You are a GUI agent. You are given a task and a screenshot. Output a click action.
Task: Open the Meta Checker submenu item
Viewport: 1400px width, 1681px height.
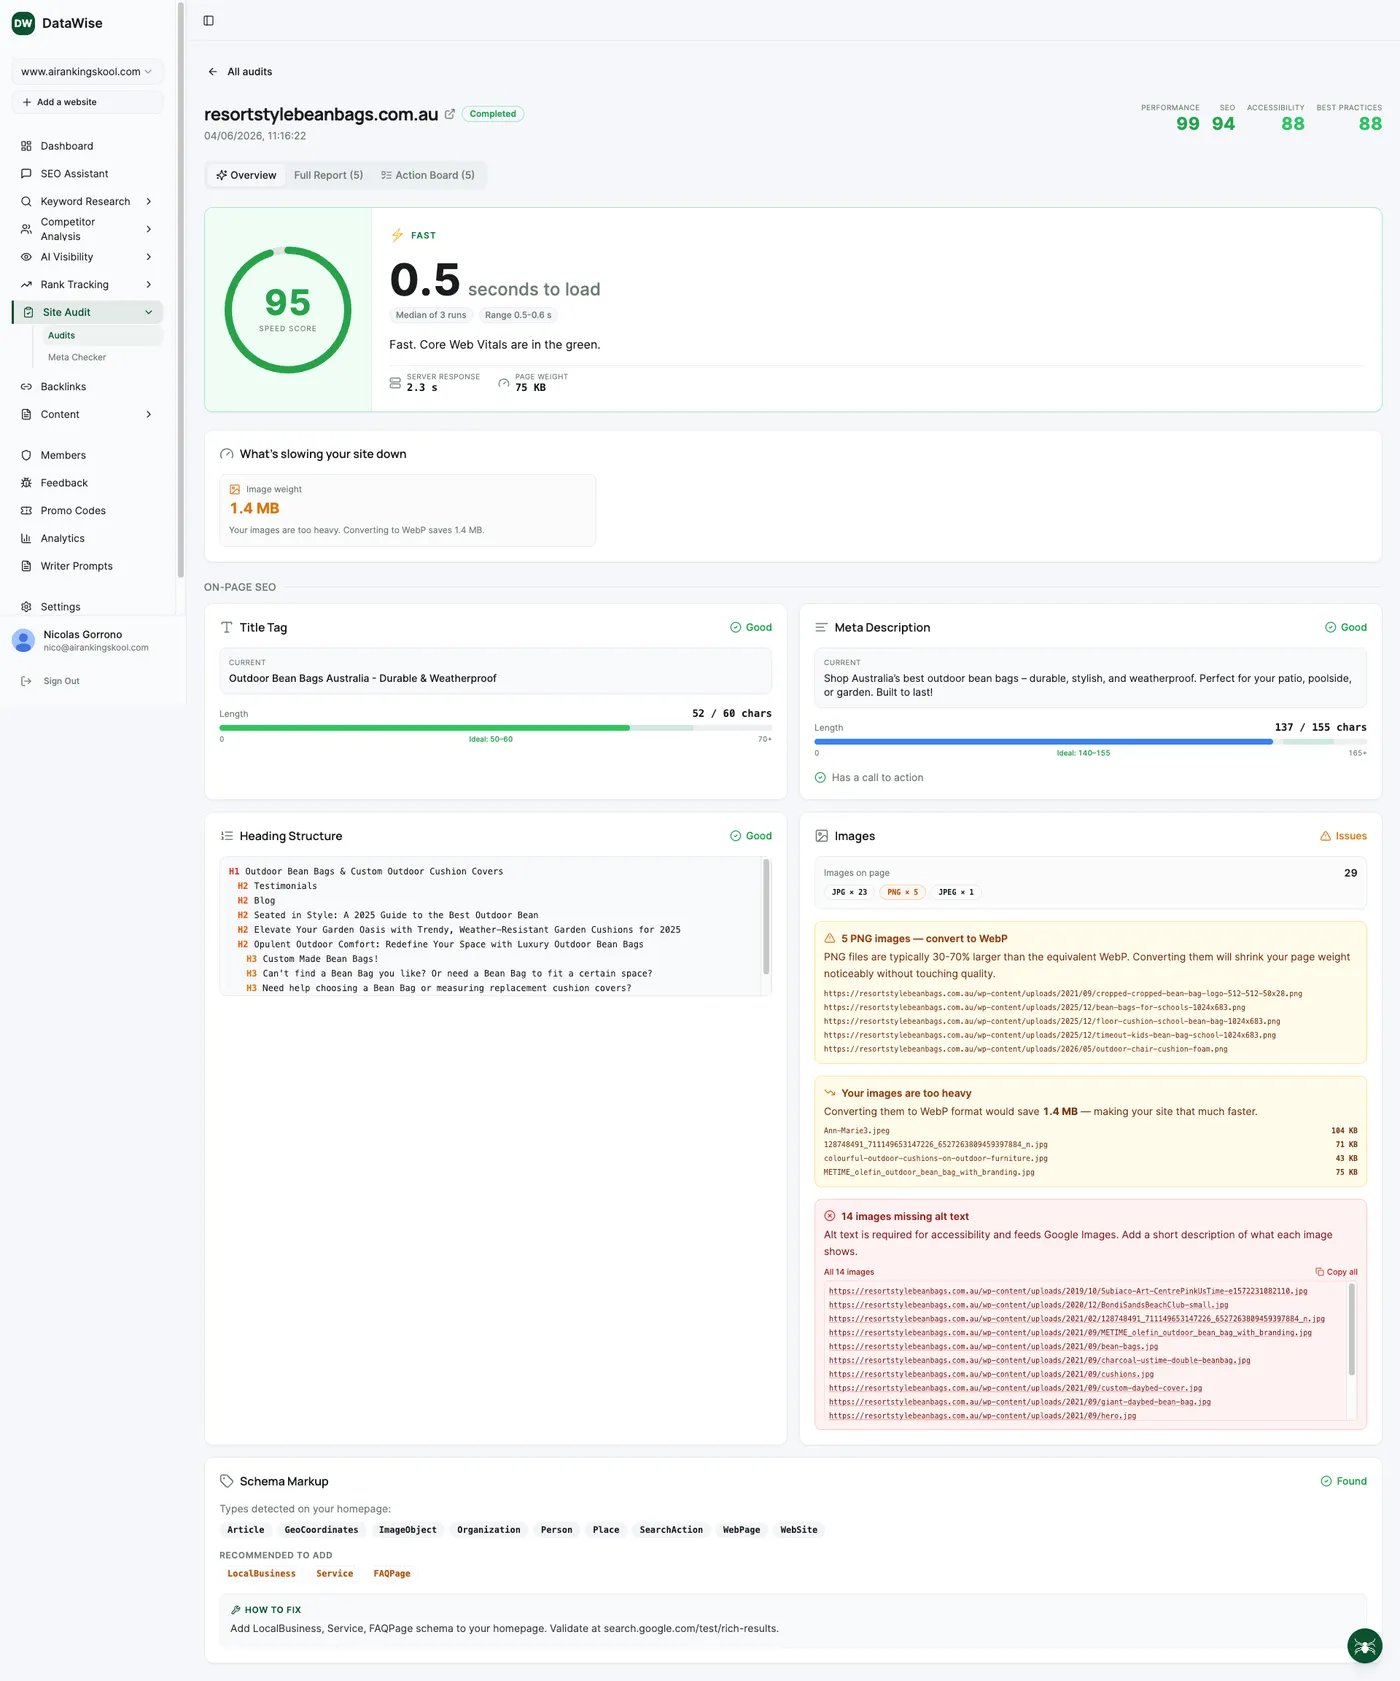coord(100,358)
